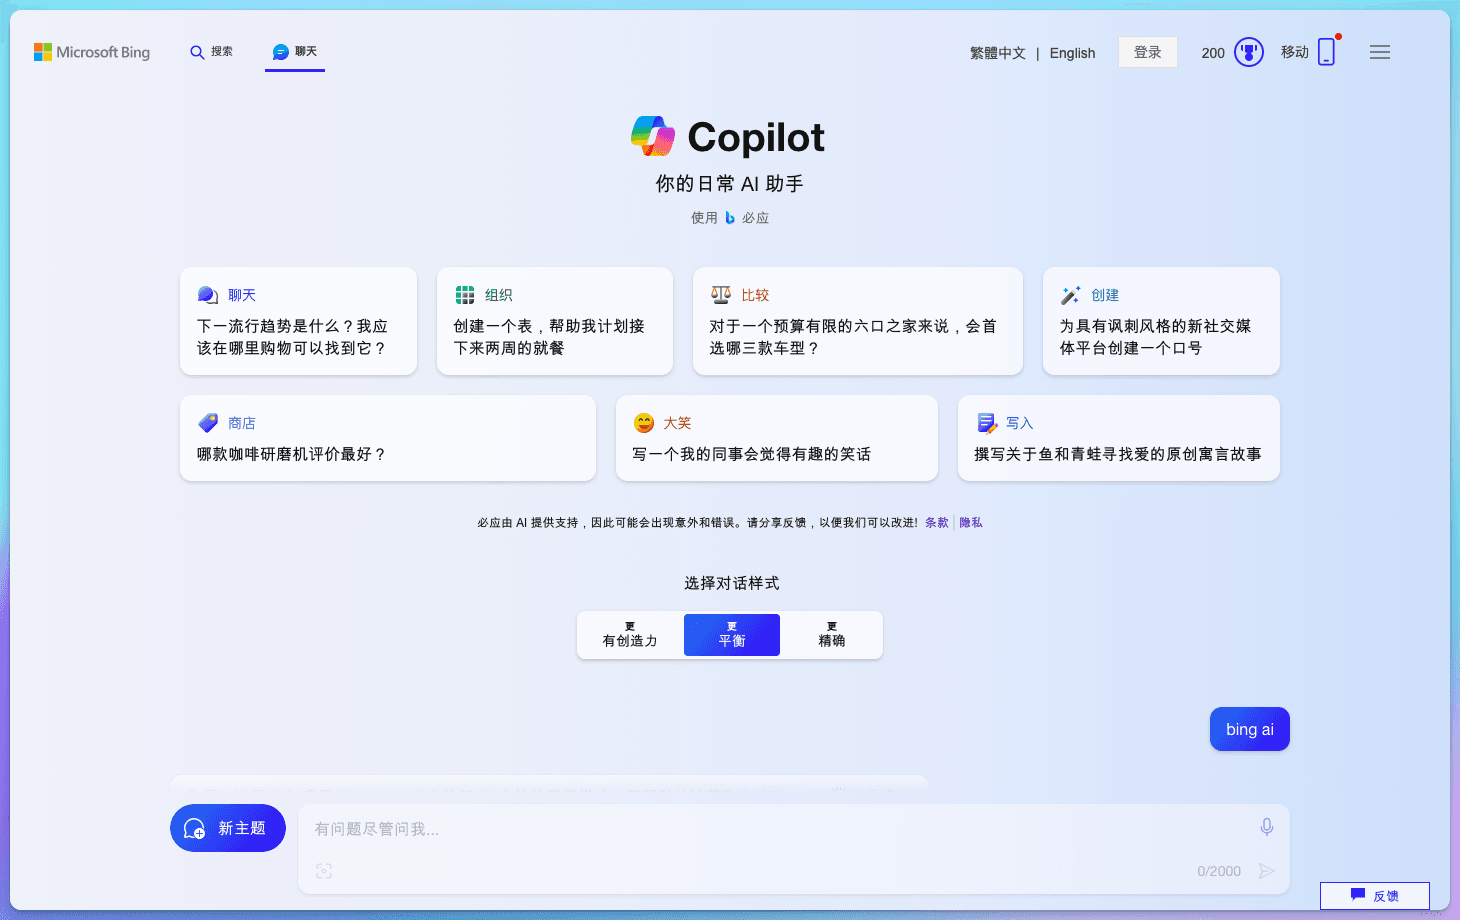The image size is (1460, 920).
Task: Select the 商店 coffee grinder suggestion card
Action: 388,438
